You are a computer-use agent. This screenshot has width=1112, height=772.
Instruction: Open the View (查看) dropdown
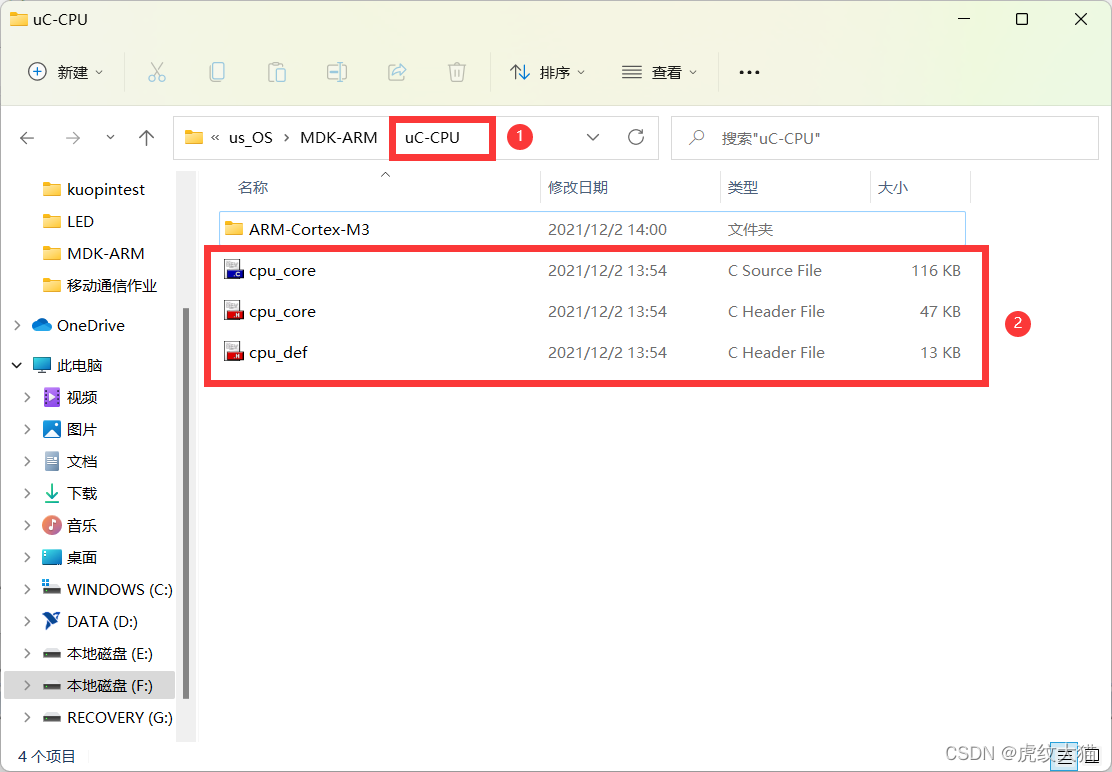[660, 72]
